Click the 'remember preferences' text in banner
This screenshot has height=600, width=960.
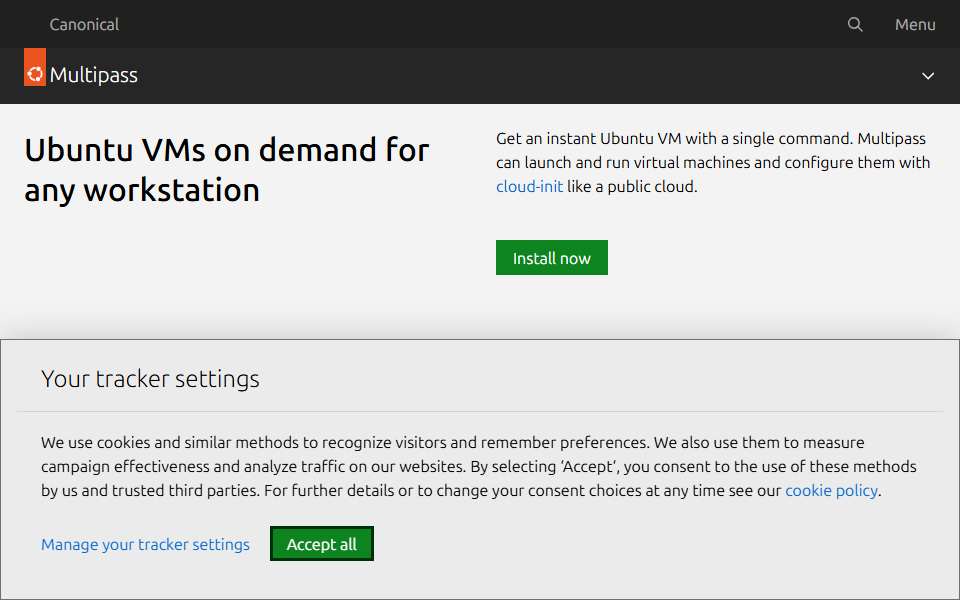click(564, 442)
